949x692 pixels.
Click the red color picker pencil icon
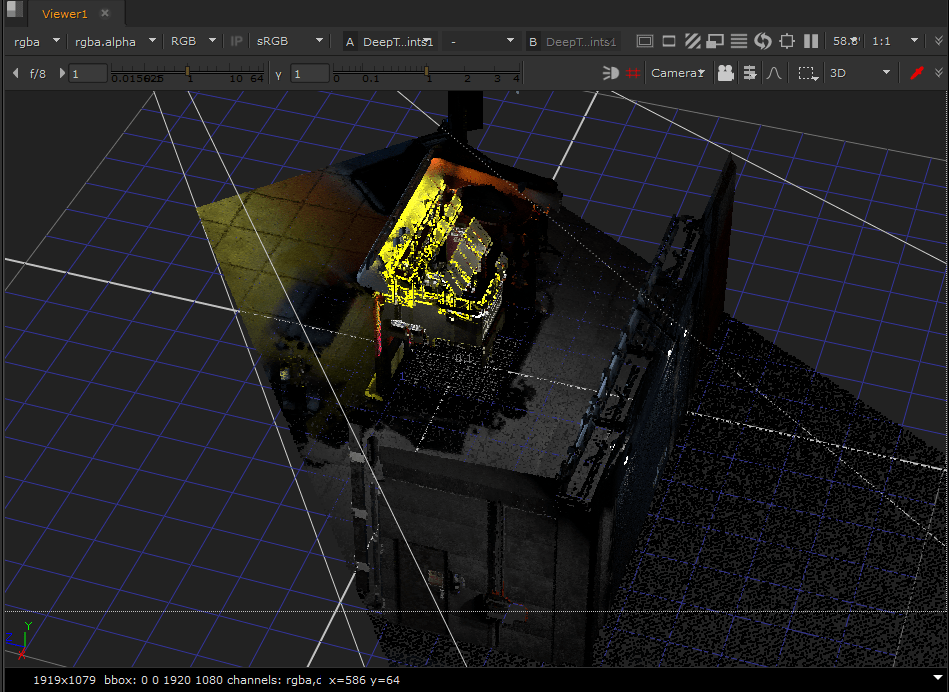click(x=915, y=73)
